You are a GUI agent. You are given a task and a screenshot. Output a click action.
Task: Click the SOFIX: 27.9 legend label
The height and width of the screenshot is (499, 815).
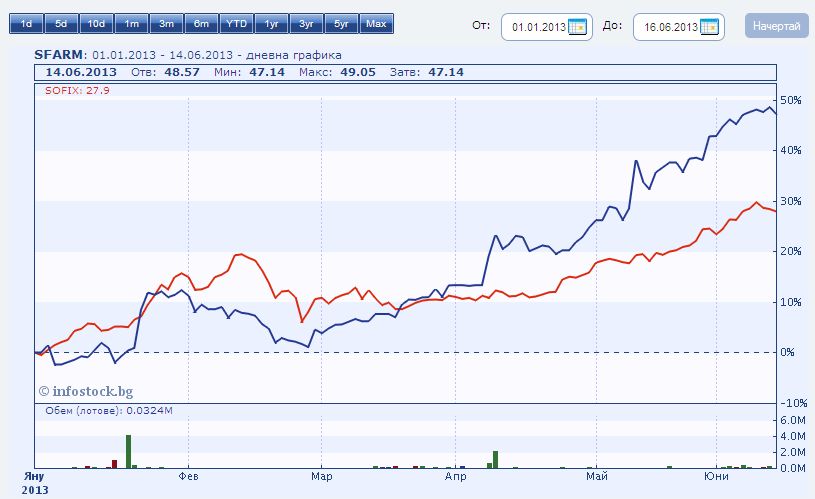coord(77,90)
